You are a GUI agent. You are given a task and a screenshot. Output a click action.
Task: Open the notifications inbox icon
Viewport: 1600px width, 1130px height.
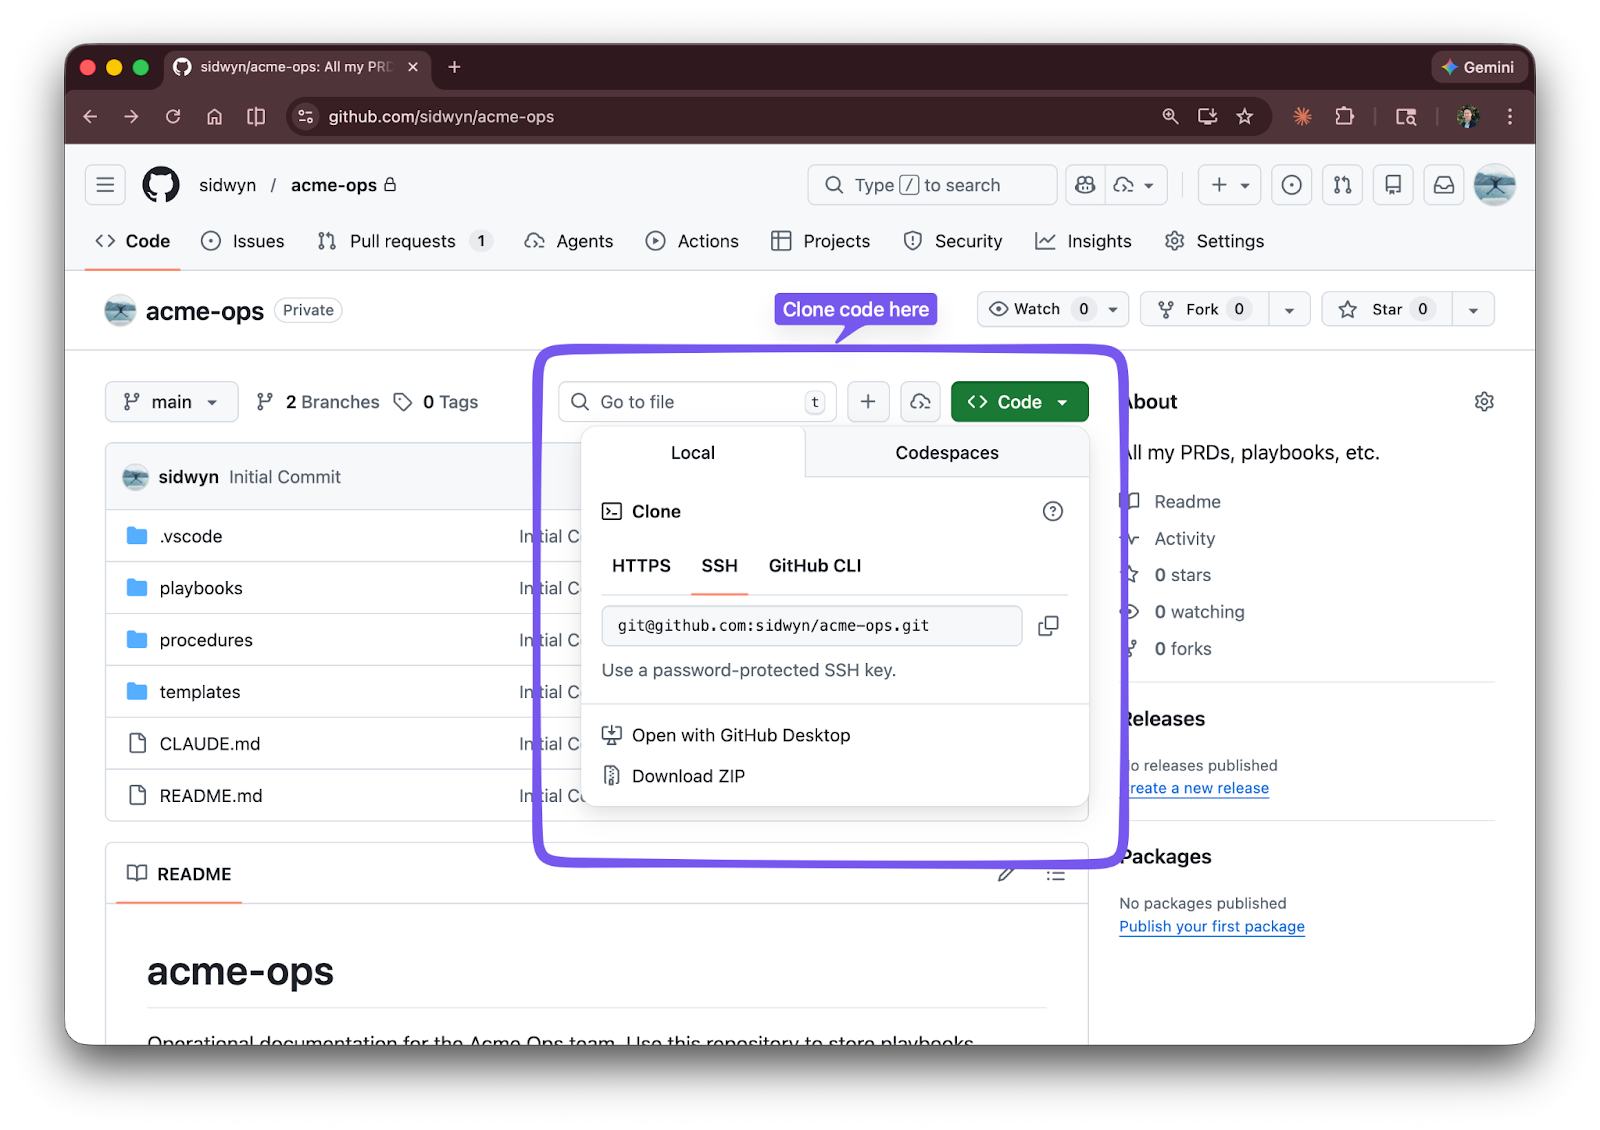coord(1443,184)
